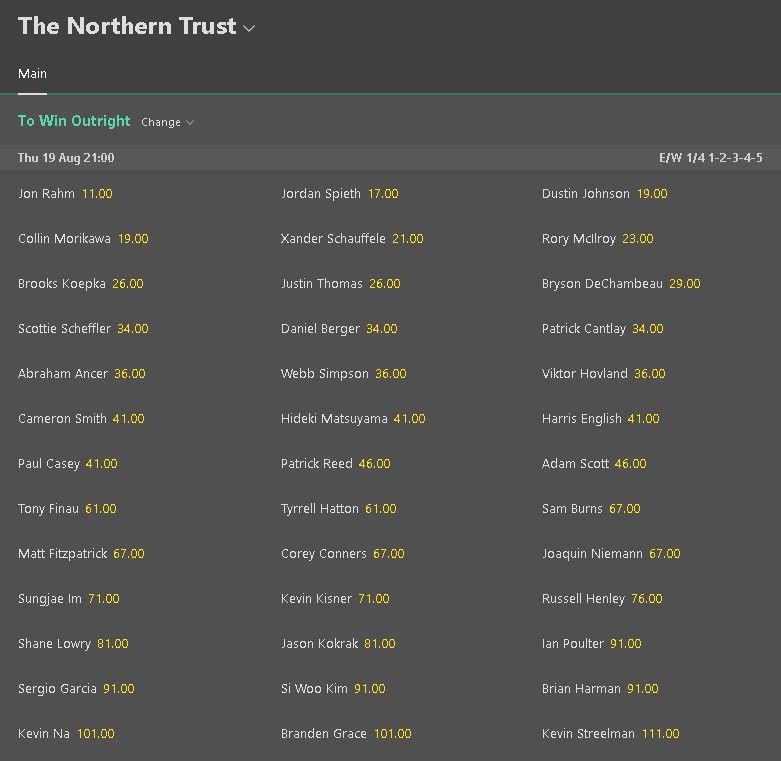Viewport: 781px width, 761px height.
Task: Choose Viktor Hovland odds 36.00
Action: tap(650, 374)
